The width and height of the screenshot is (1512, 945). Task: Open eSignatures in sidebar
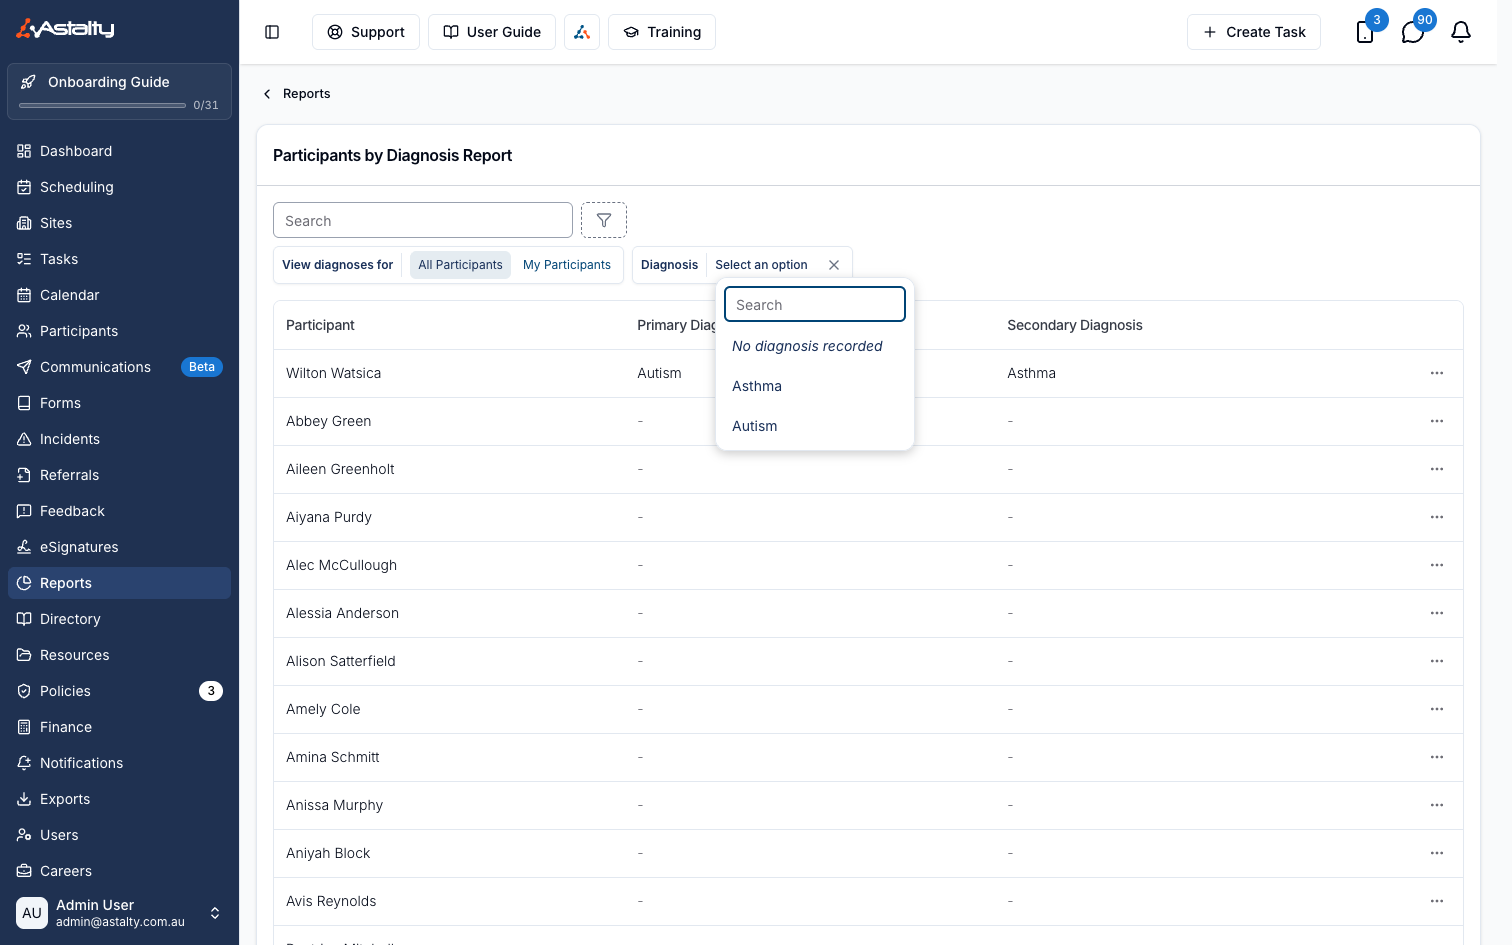point(119,547)
